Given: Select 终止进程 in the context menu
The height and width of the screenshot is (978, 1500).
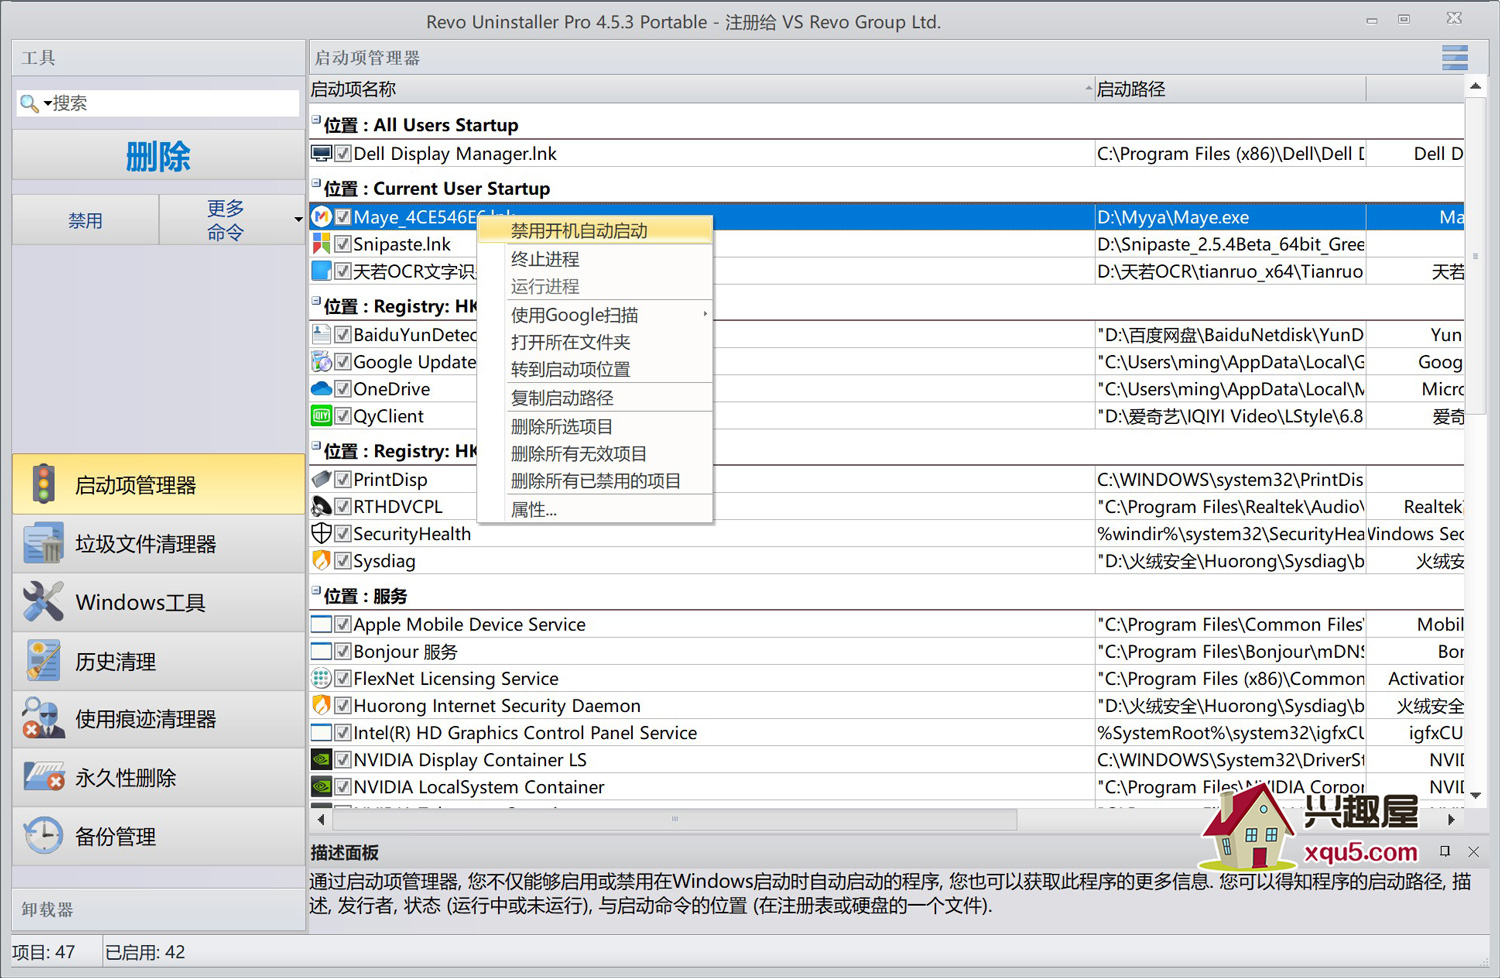Looking at the screenshot, I should click(x=595, y=259).
